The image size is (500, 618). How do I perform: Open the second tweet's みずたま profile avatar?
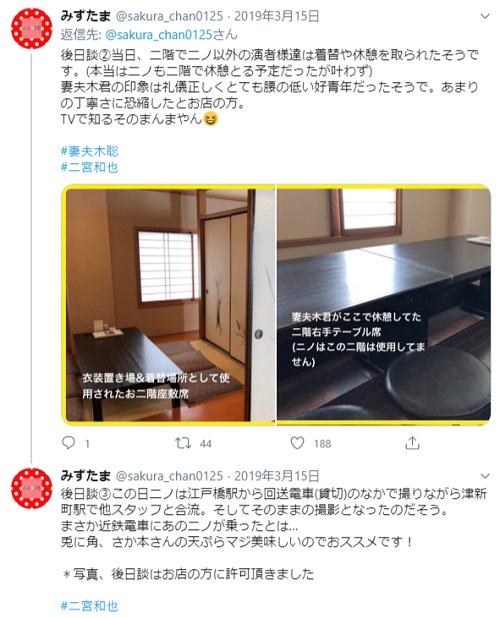point(32,488)
